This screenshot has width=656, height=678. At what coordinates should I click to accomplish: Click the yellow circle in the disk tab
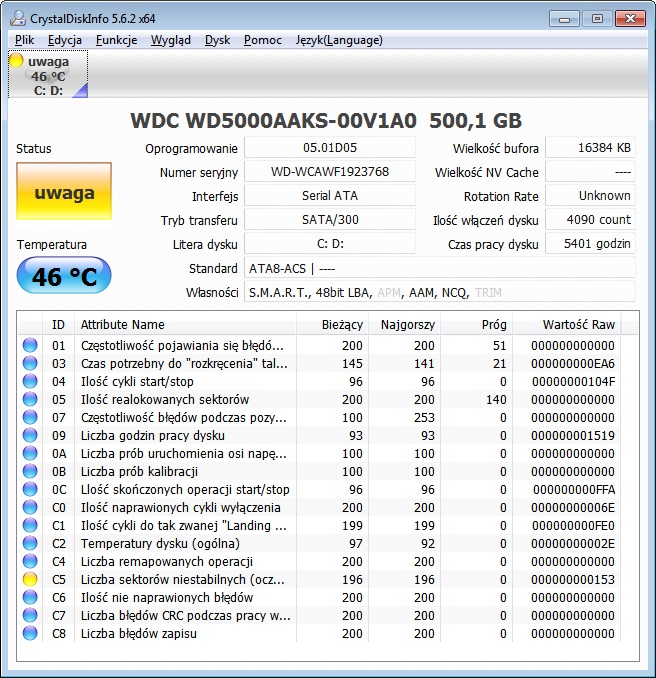click(16, 61)
